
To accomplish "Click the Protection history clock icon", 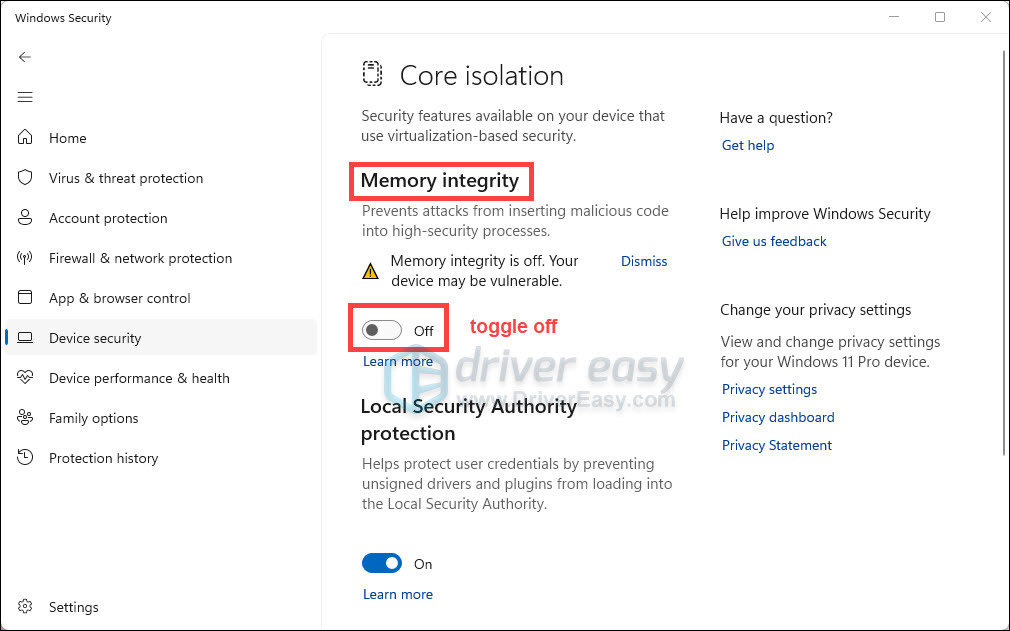I will (25, 457).
